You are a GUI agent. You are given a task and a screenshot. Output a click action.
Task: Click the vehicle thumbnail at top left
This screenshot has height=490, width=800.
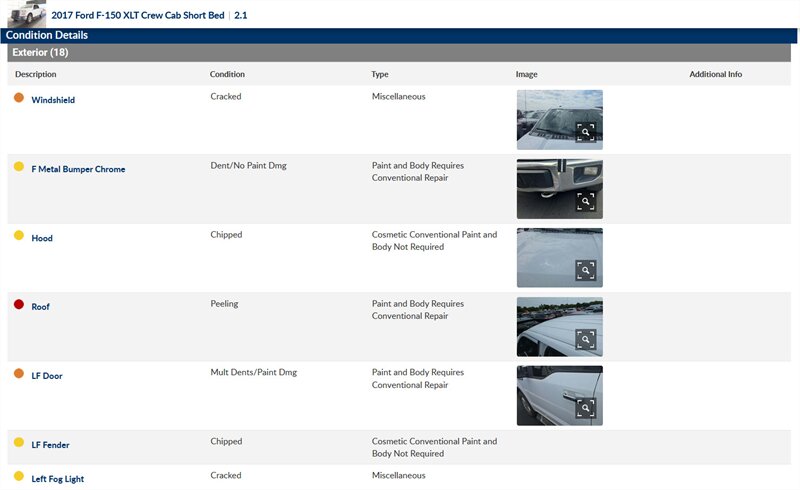[26, 14]
